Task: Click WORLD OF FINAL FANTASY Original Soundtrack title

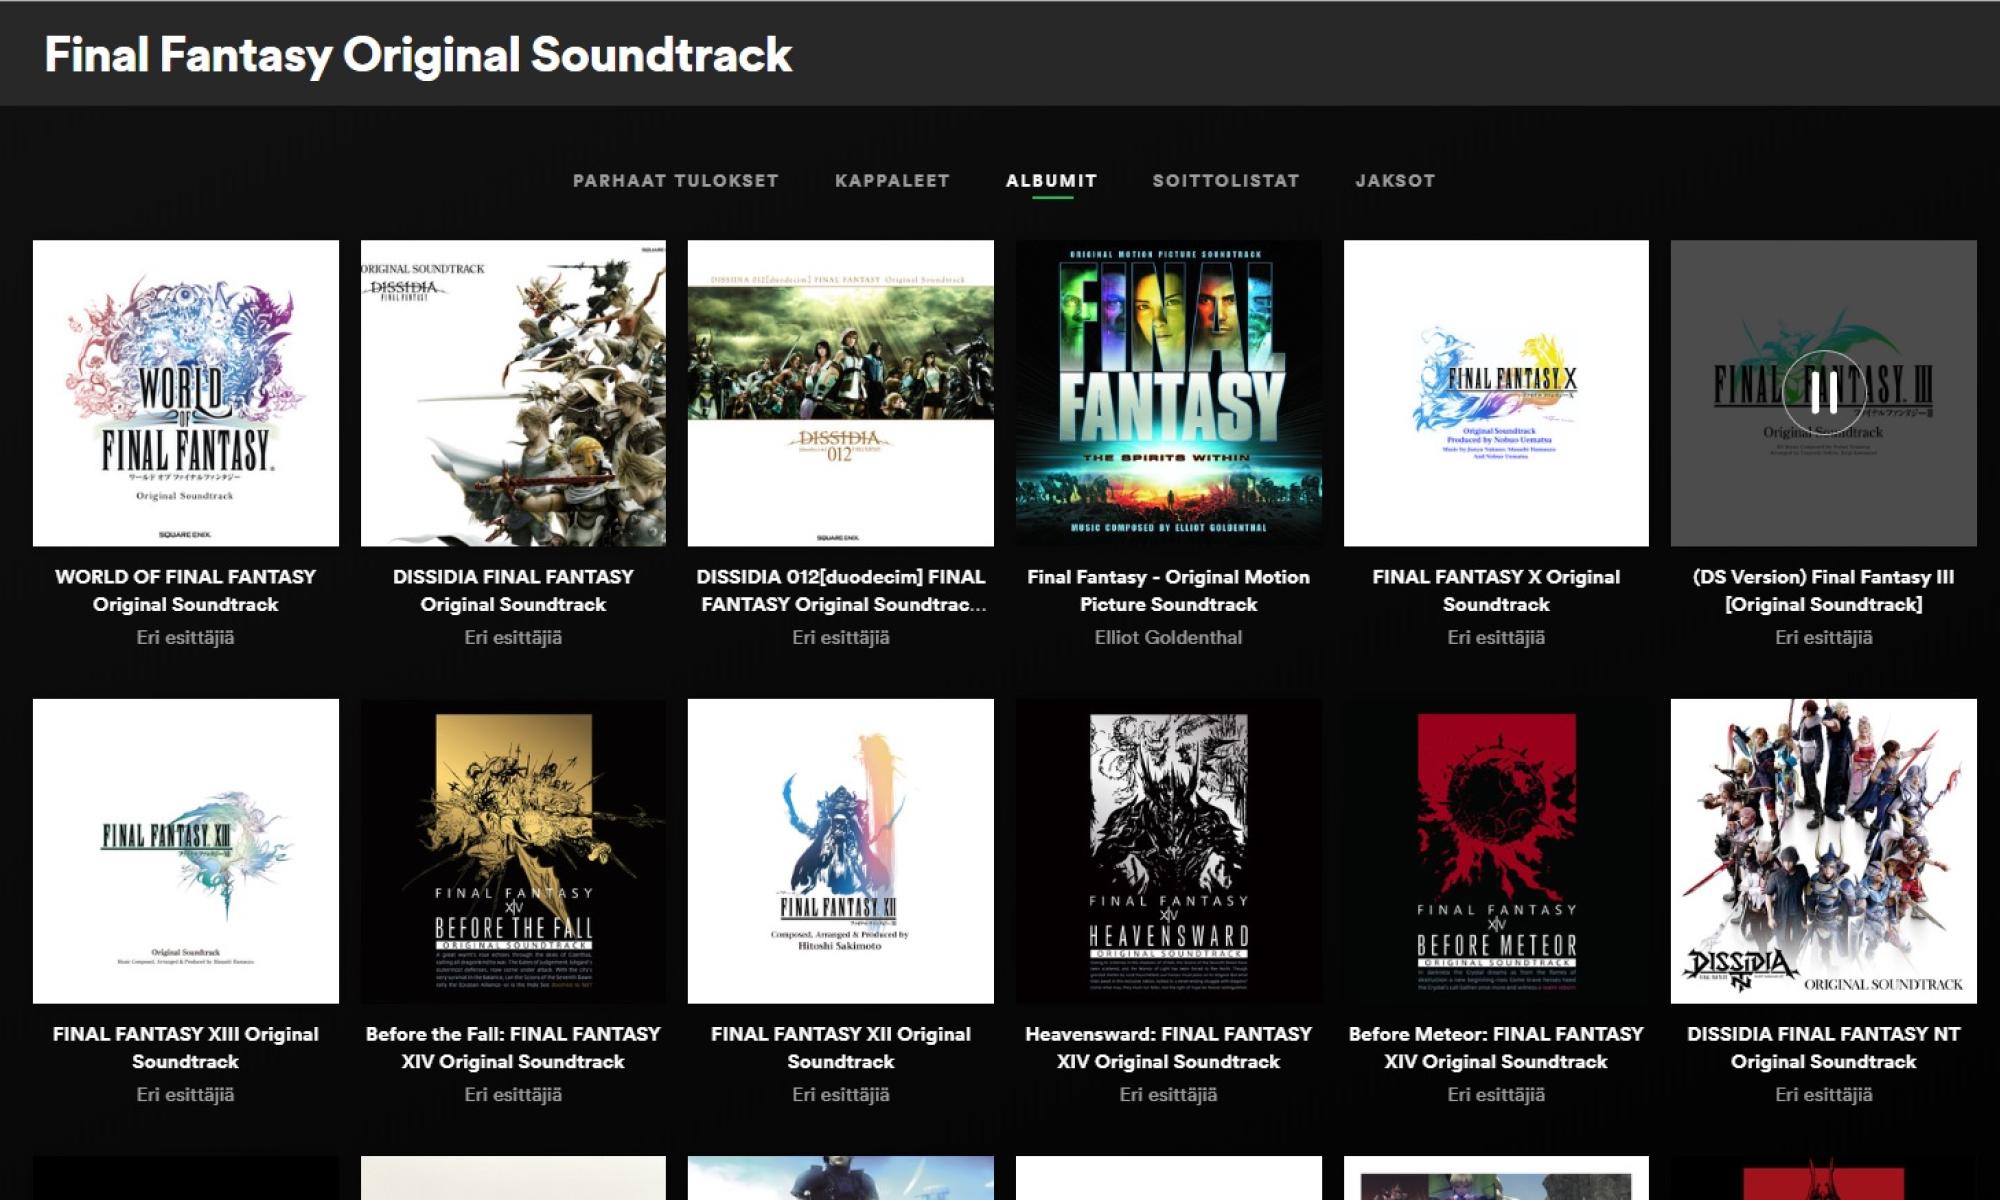Action: point(186,590)
